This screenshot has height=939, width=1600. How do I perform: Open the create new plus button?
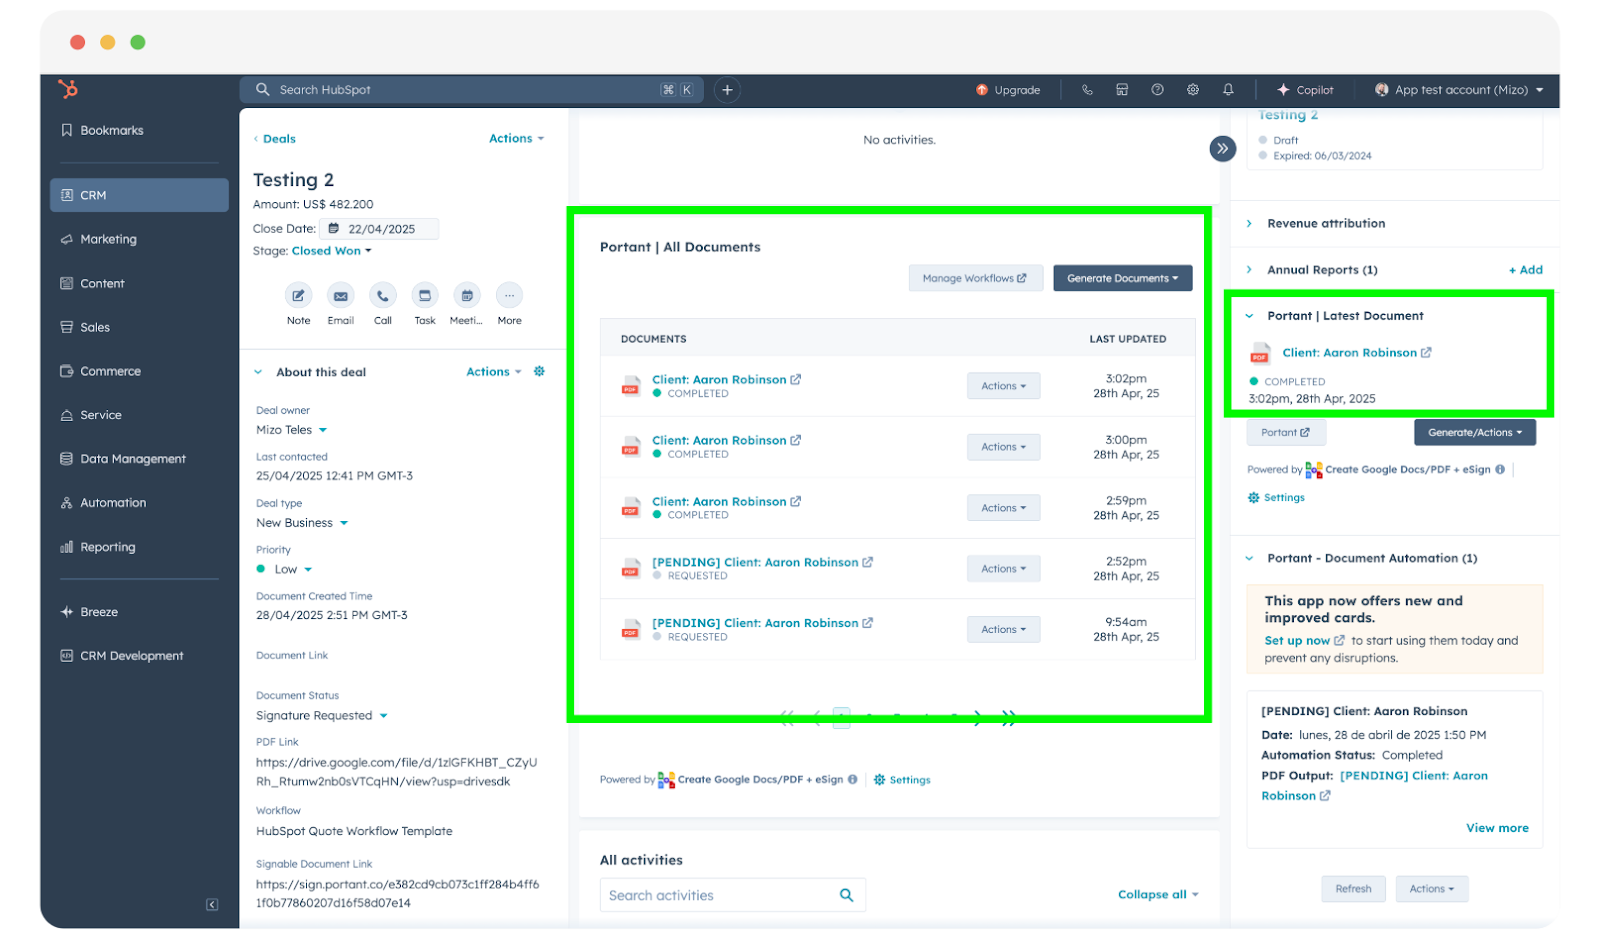(727, 90)
